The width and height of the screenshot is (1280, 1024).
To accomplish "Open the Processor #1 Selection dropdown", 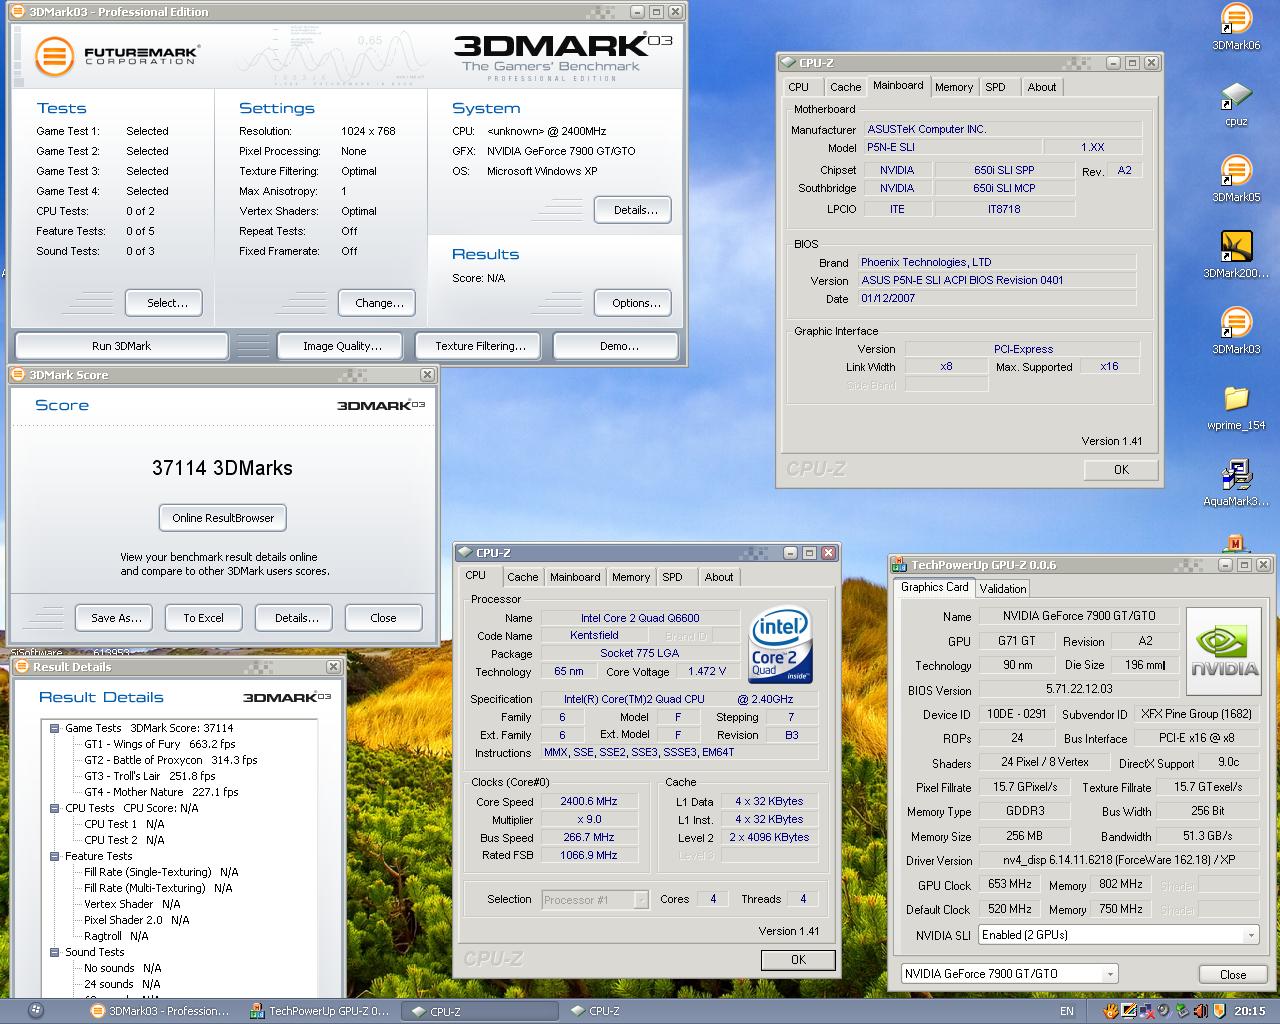I will [x=641, y=900].
